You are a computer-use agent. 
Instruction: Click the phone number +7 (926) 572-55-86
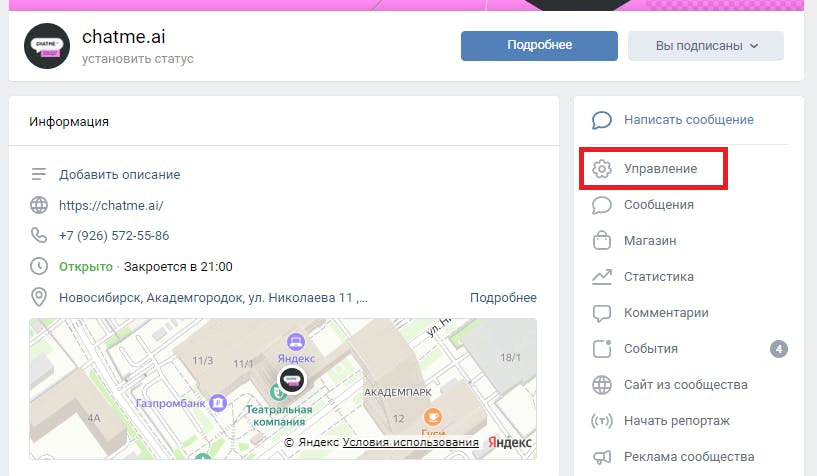[114, 235]
